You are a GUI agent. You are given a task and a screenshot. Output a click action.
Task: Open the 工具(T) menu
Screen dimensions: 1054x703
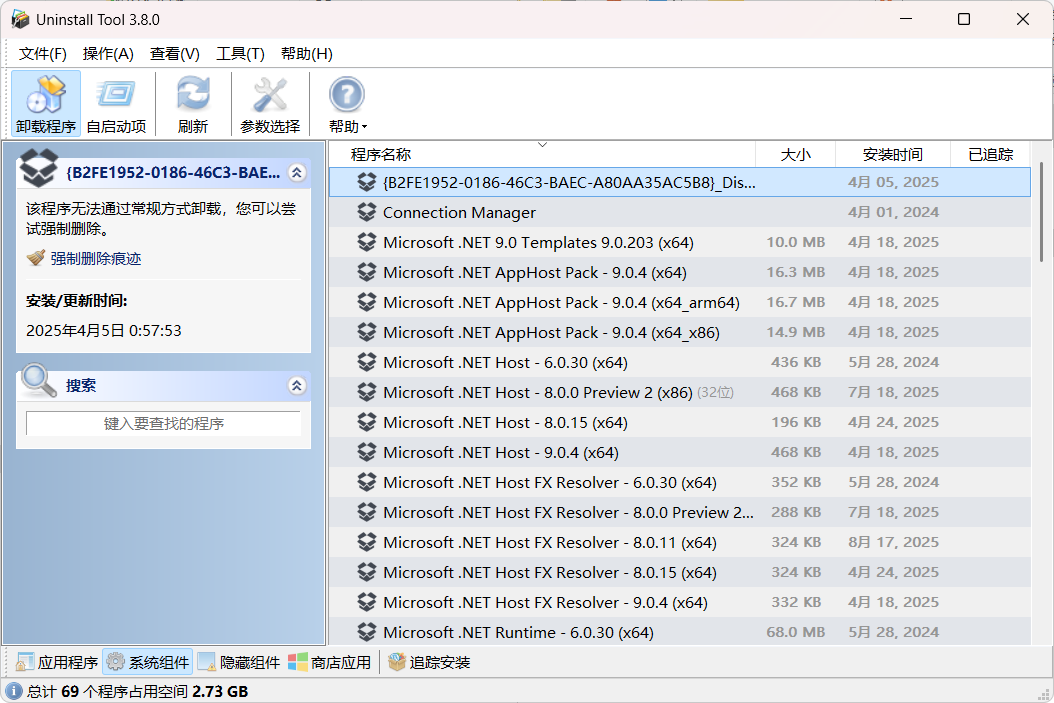click(240, 54)
